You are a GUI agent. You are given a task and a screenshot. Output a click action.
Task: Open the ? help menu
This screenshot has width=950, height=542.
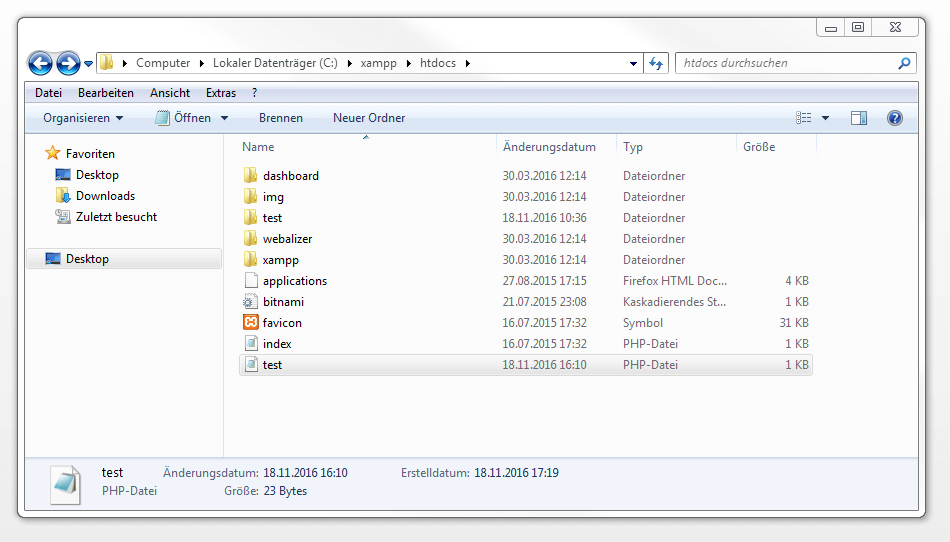tap(254, 93)
